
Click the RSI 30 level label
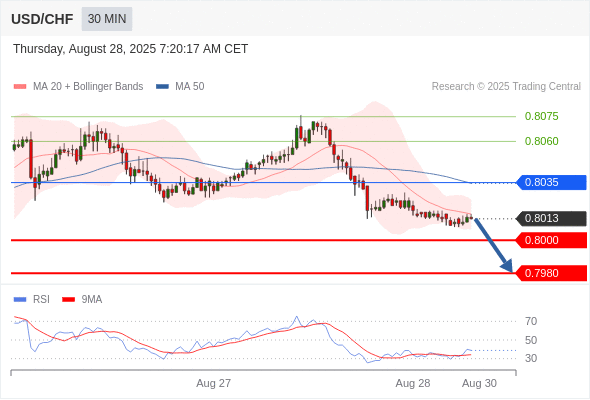pyautogui.click(x=531, y=358)
